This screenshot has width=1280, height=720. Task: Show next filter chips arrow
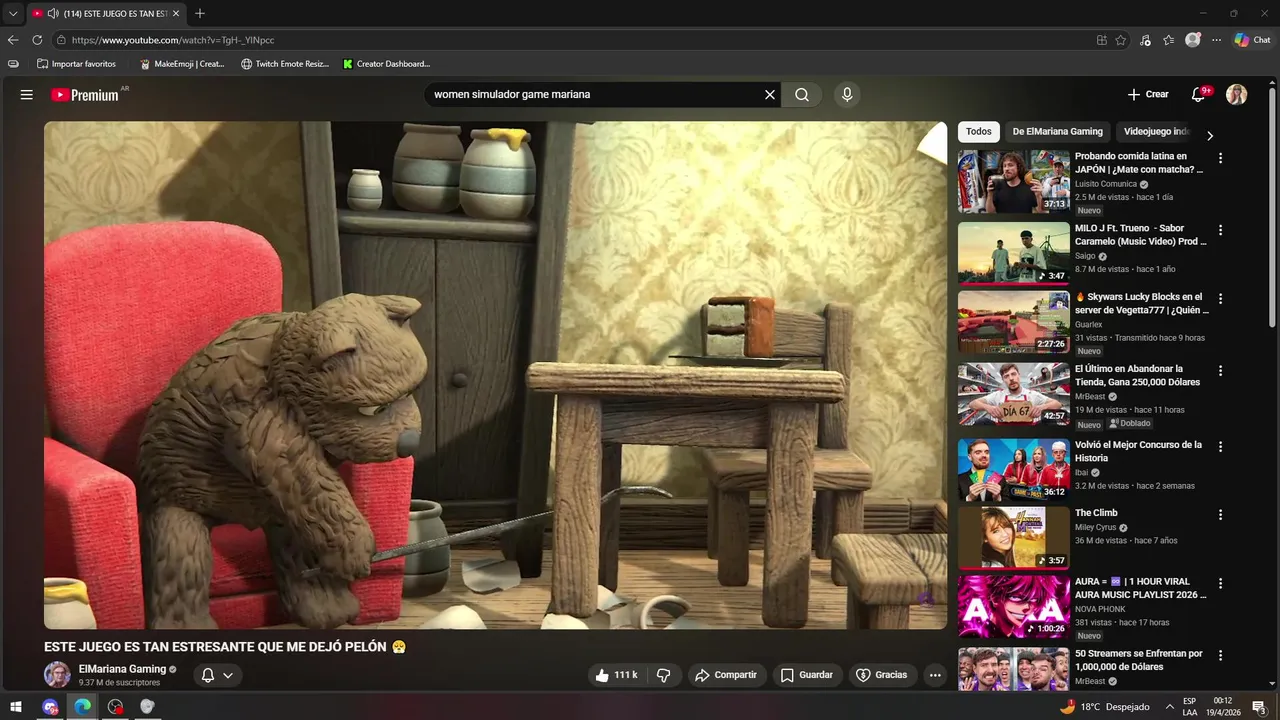click(x=1210, y=136)
